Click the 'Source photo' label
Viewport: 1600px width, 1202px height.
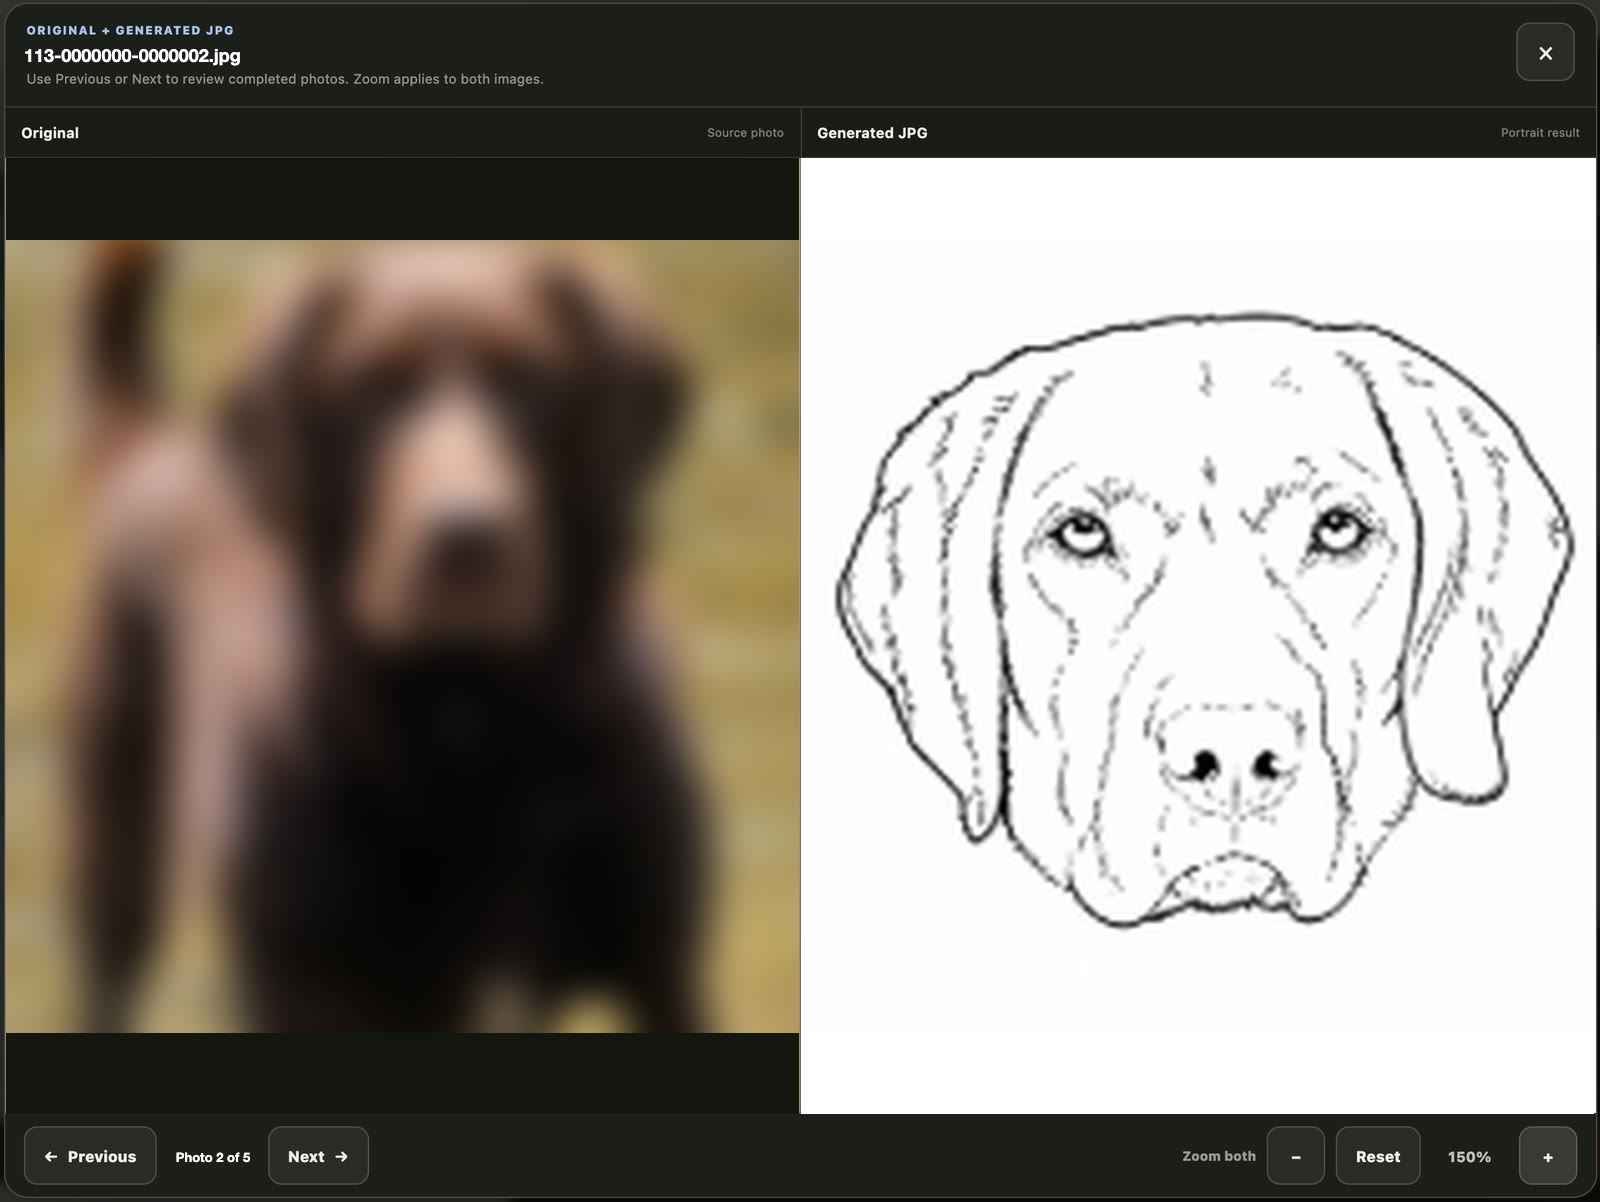tap(745, 133)
